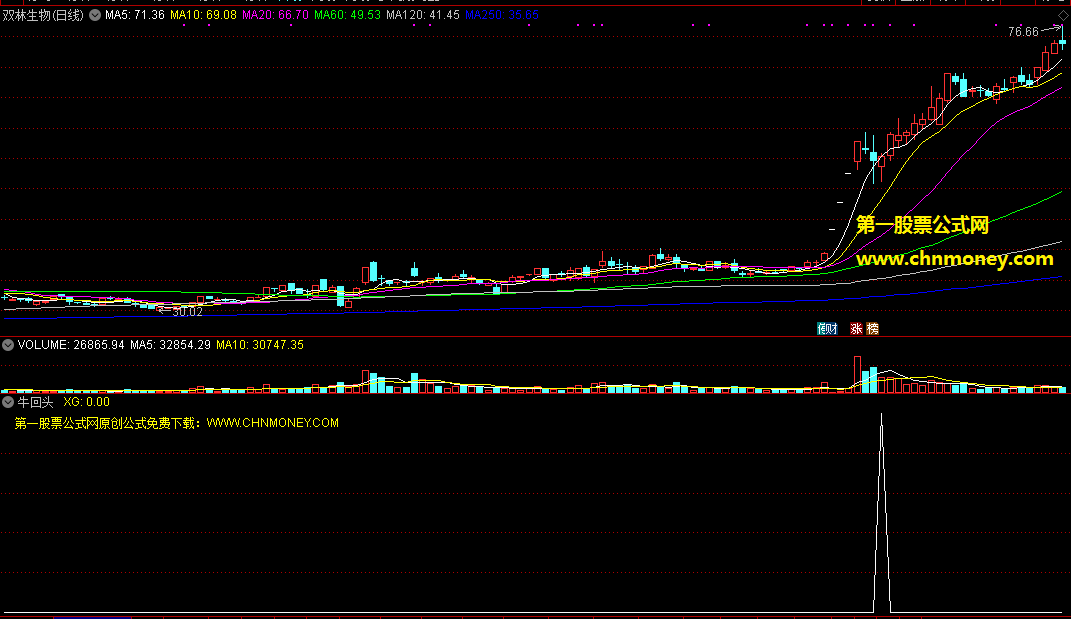Click the tallest red volume bar
This screenshot has height=619, width=1071.
pyautogui.click(x=857, y=374)
